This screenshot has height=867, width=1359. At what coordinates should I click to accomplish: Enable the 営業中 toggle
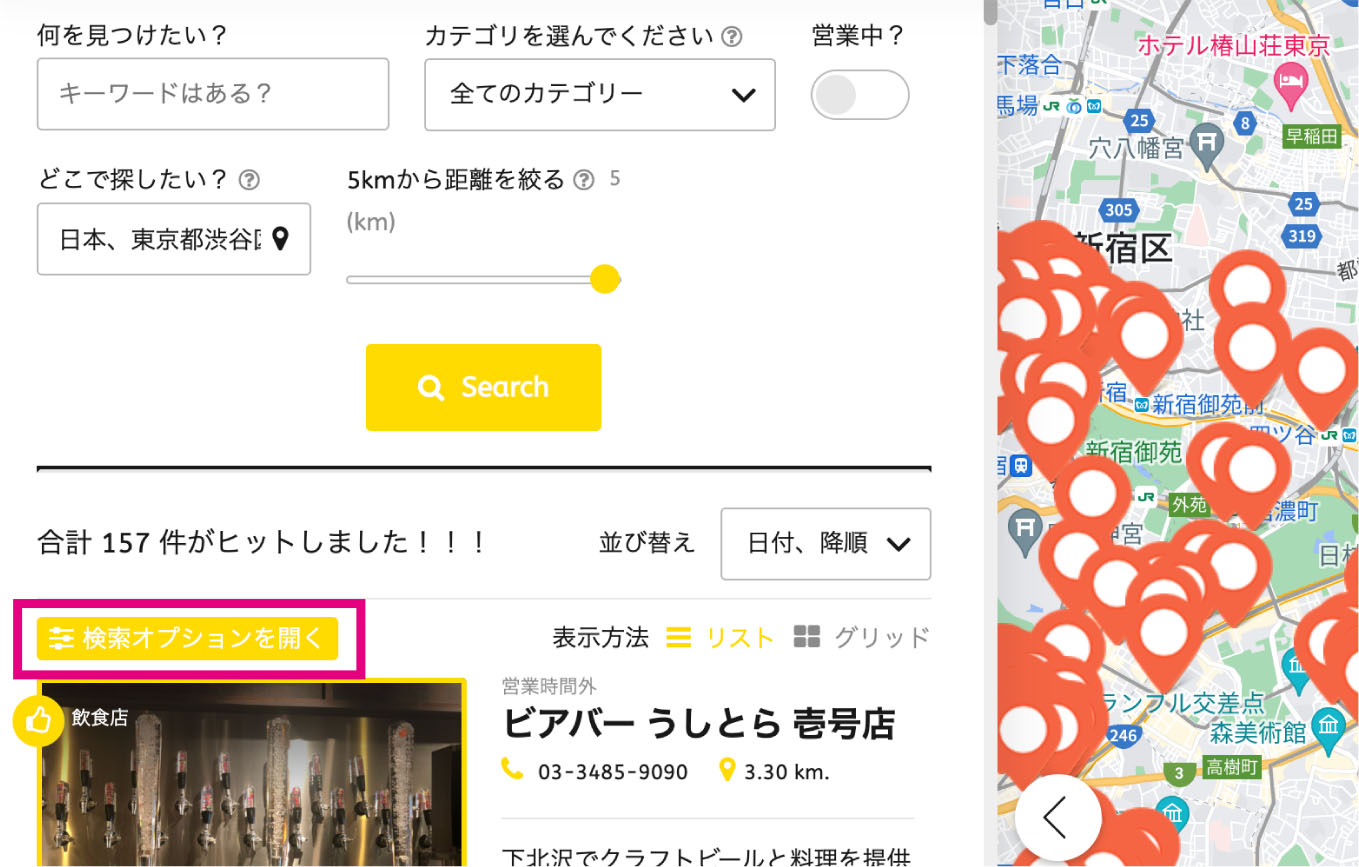click(859, 94)
